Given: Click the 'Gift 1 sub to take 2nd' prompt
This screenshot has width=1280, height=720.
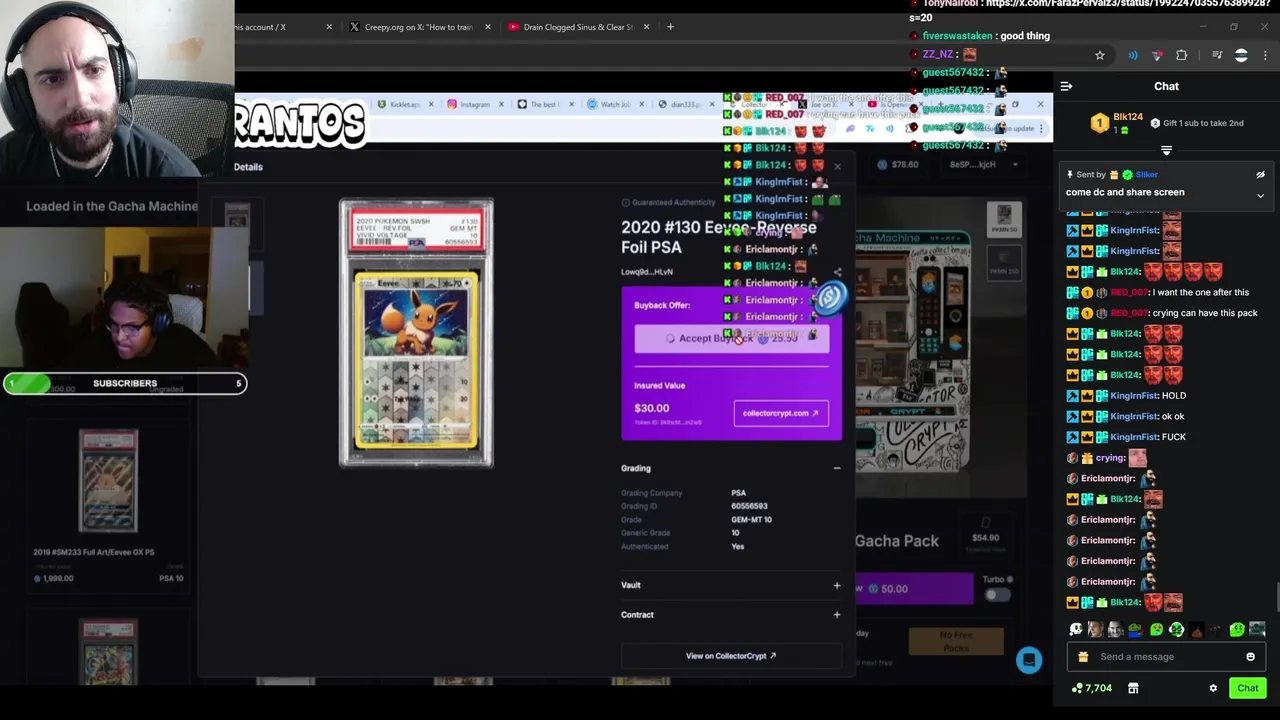Looking at the screenshot, I should tap(1197, 123).
